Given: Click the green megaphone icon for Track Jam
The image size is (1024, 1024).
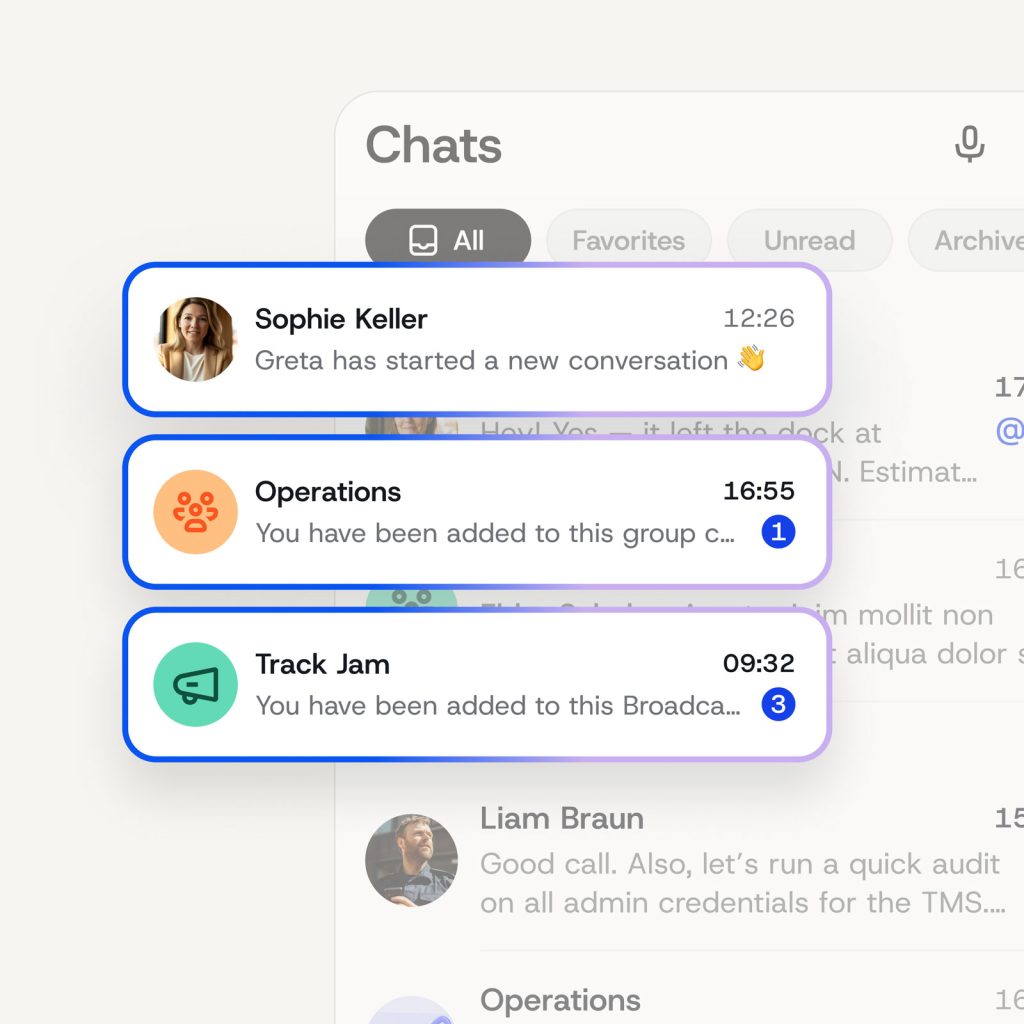Looking at the screenshot, I should (196, 684).
